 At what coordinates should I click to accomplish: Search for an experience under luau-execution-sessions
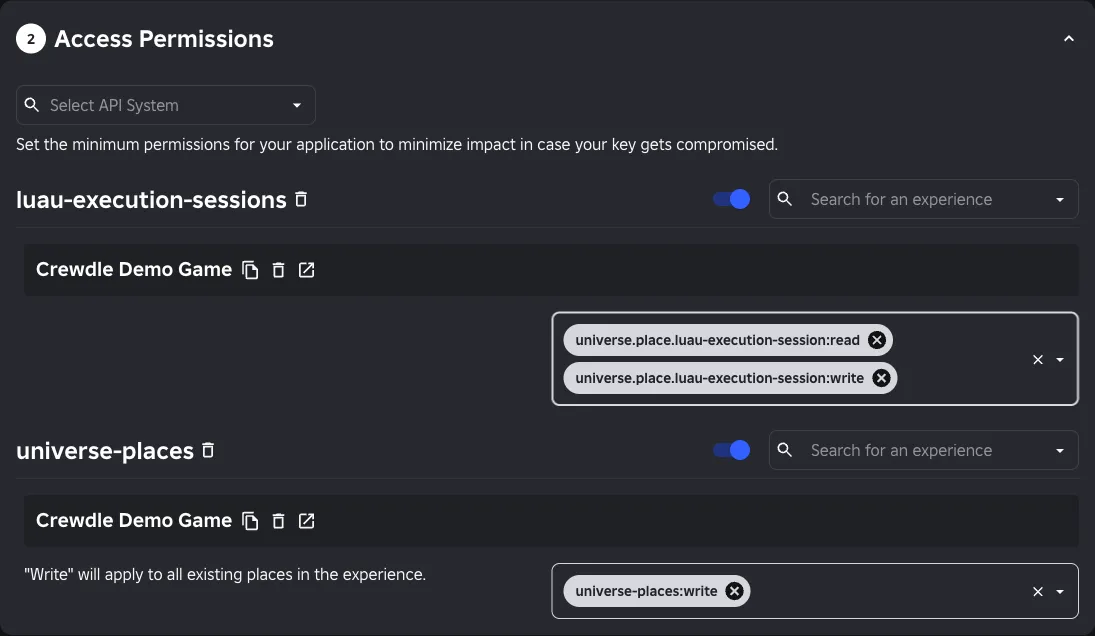923,200
